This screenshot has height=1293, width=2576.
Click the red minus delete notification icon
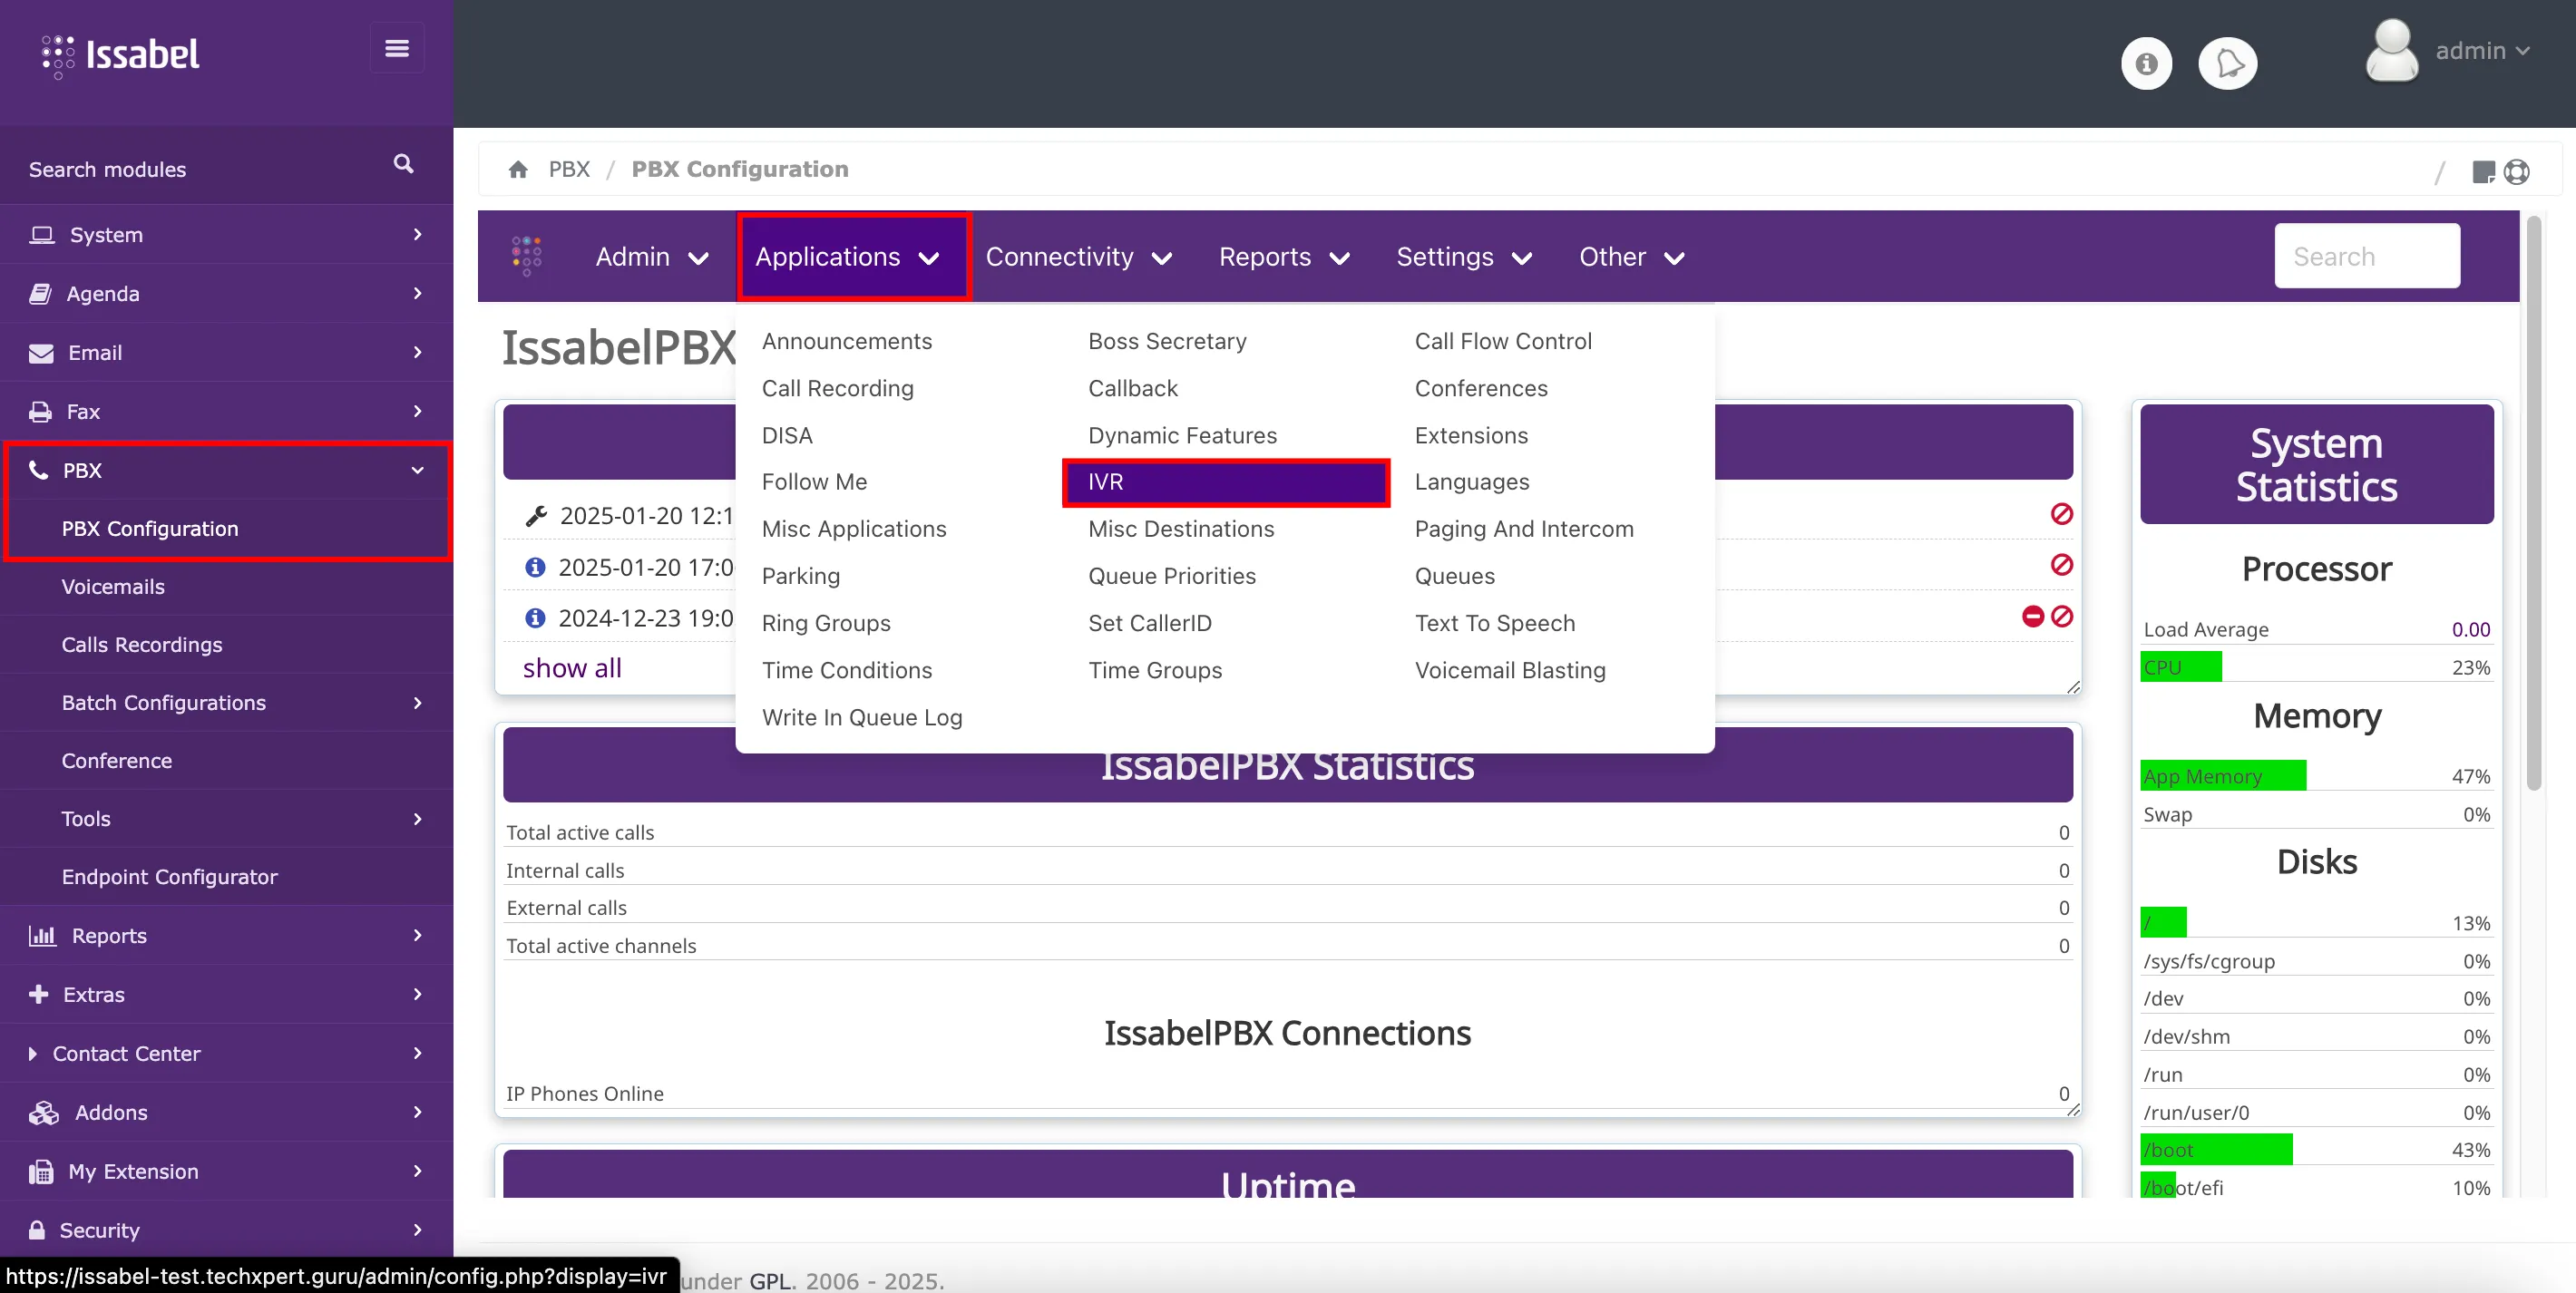pyautogui.click(x=2032, y=617)
